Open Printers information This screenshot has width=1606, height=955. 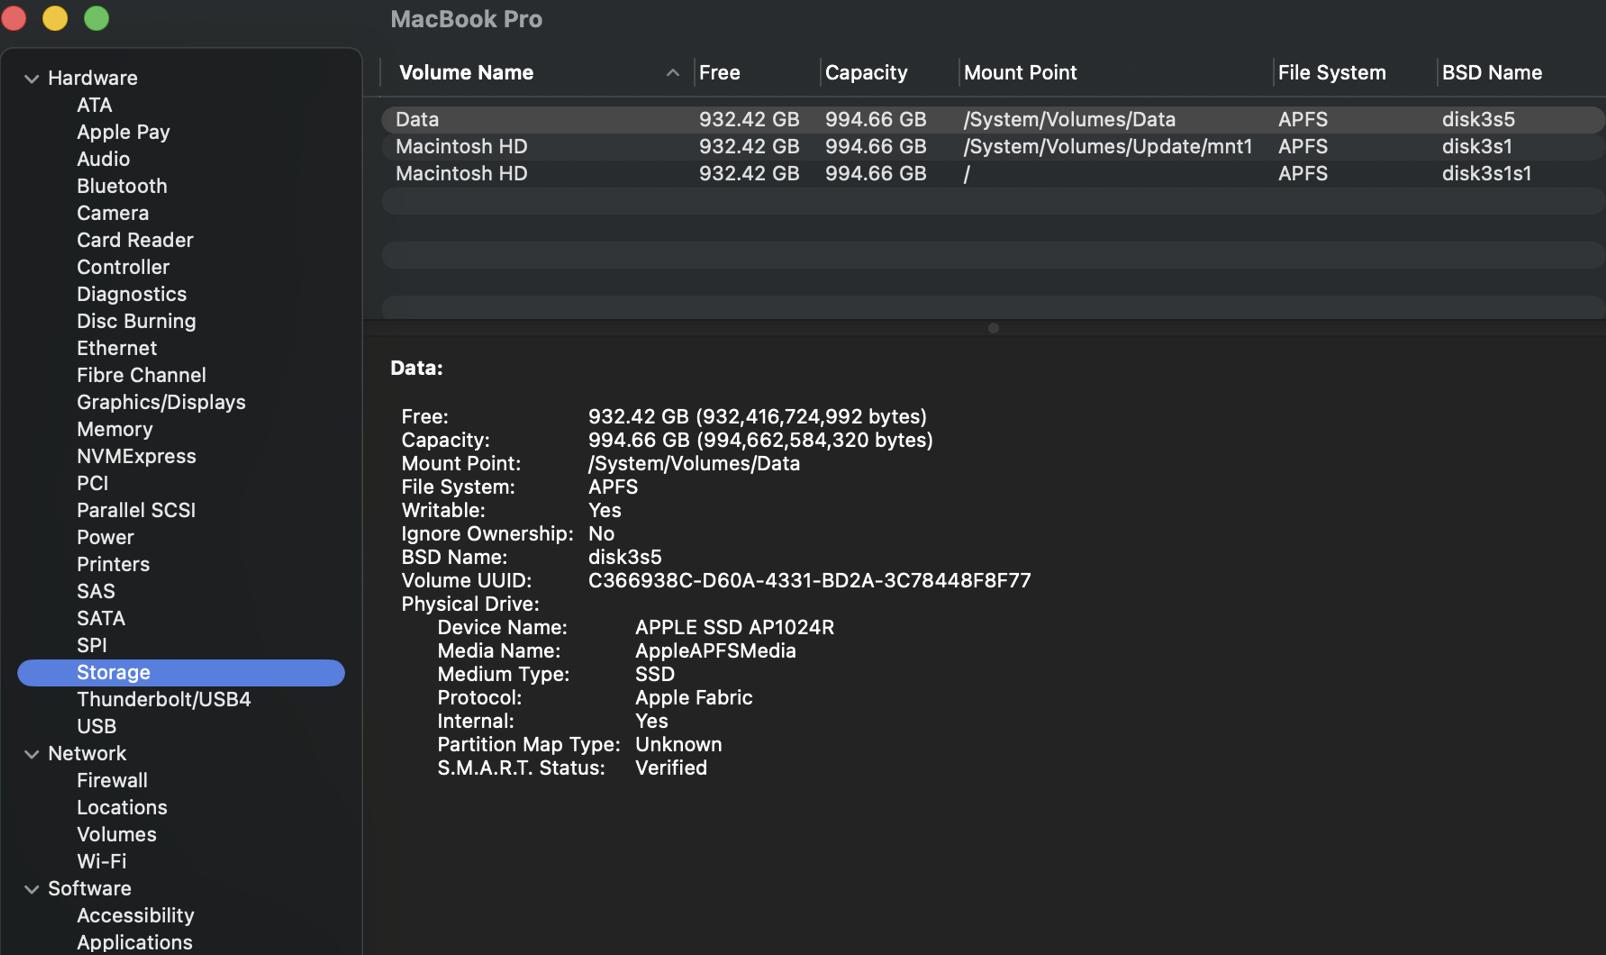click(x=113, y=564)
